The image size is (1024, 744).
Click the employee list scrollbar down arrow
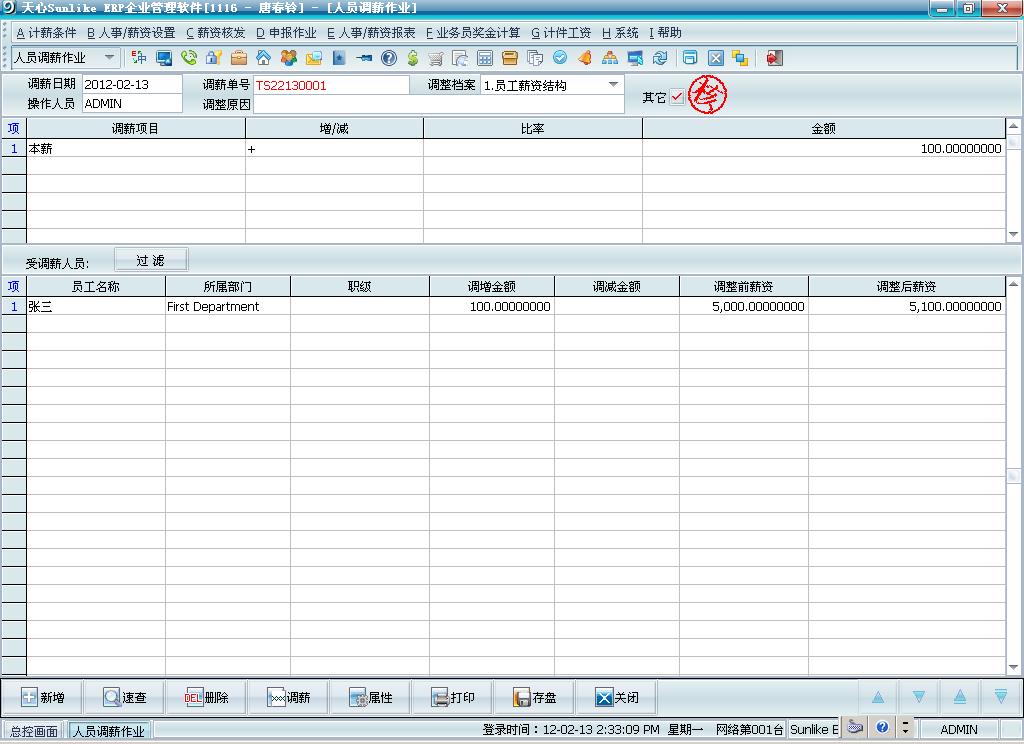[1014, 668]
